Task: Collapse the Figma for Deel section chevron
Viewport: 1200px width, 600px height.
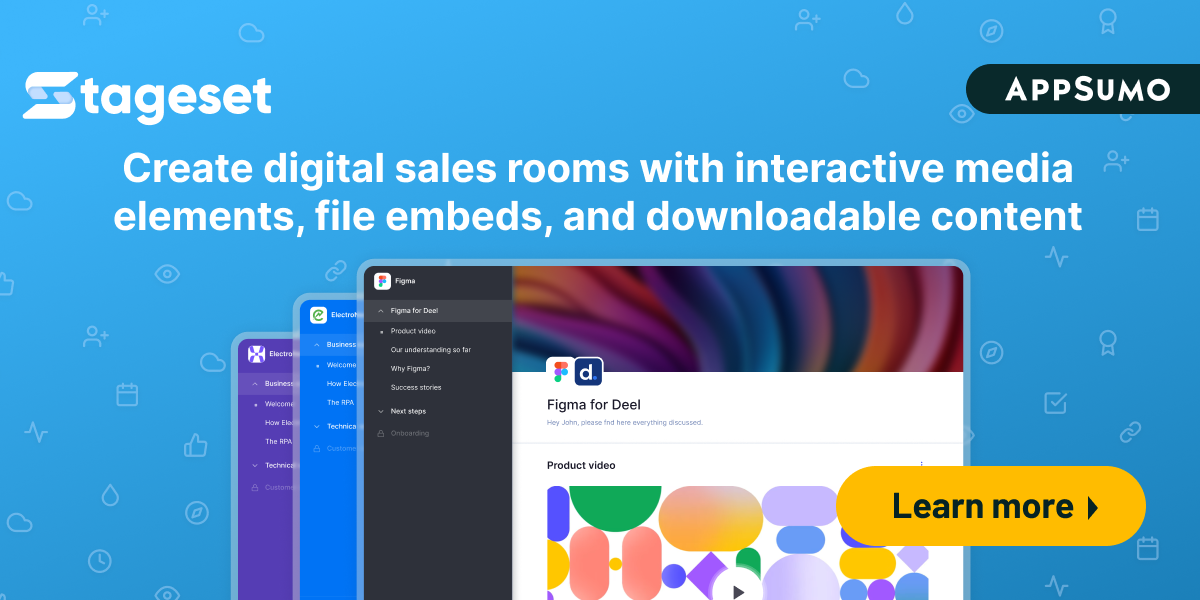Action: [x=381, y=311]
